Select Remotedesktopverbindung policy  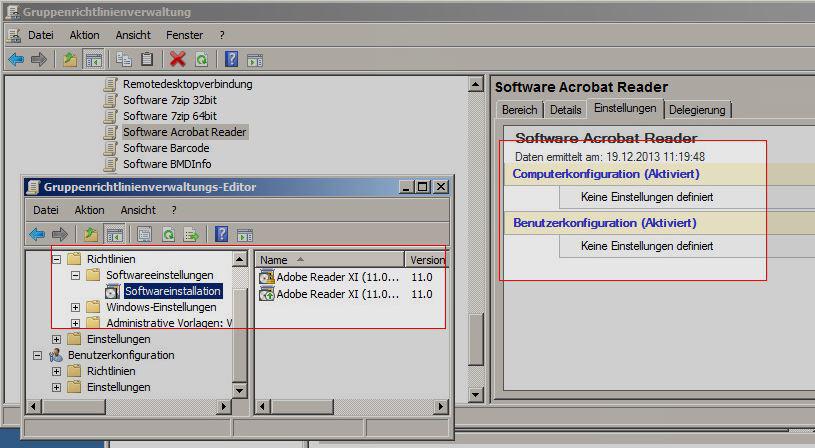188,84
